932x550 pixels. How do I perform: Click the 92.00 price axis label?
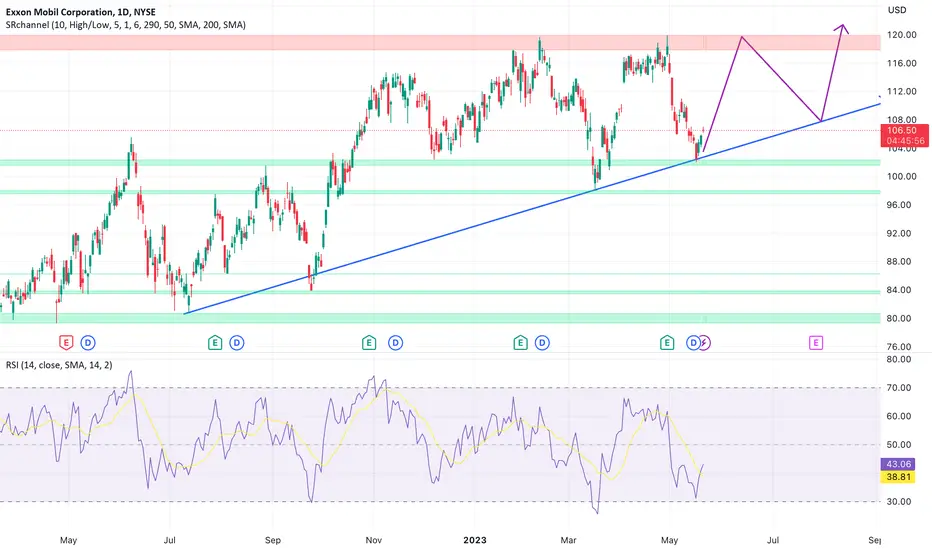pos(901,234)
